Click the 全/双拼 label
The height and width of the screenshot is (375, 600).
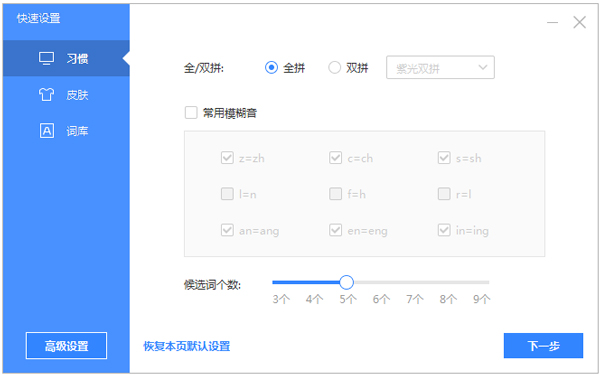[204, 68]
